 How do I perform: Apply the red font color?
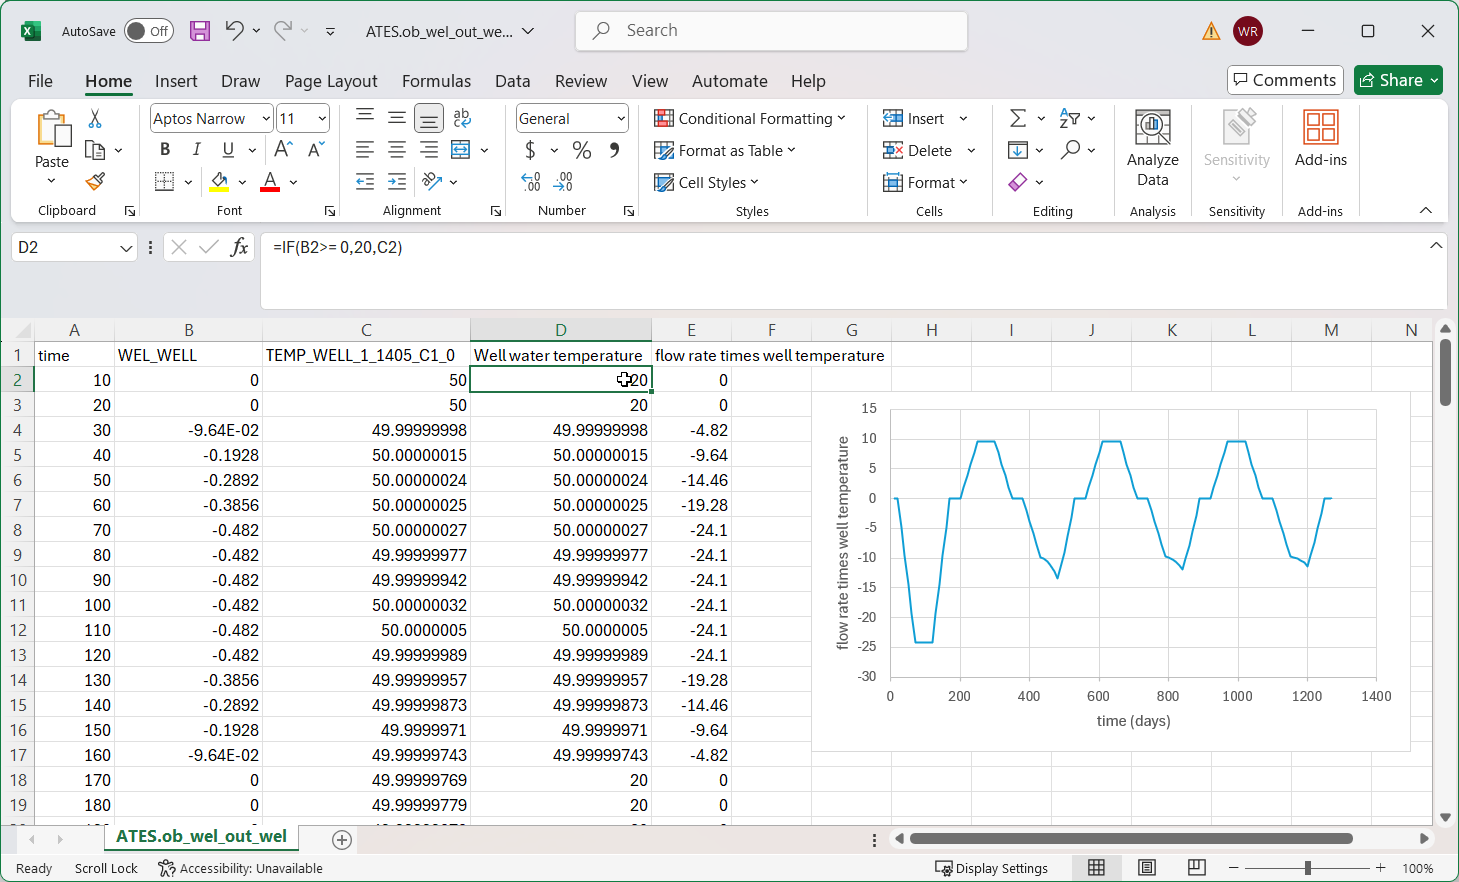click(270, 182)
